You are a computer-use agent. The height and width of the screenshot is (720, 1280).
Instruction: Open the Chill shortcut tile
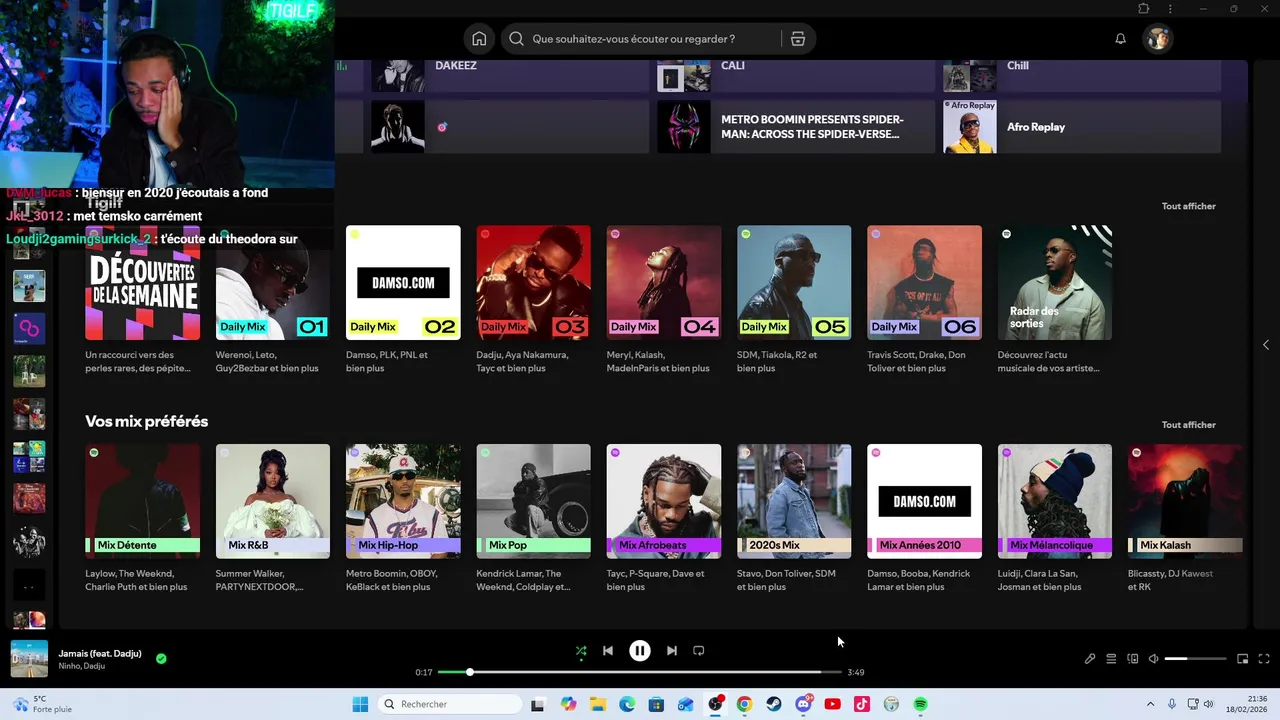tap(1082, 76)
